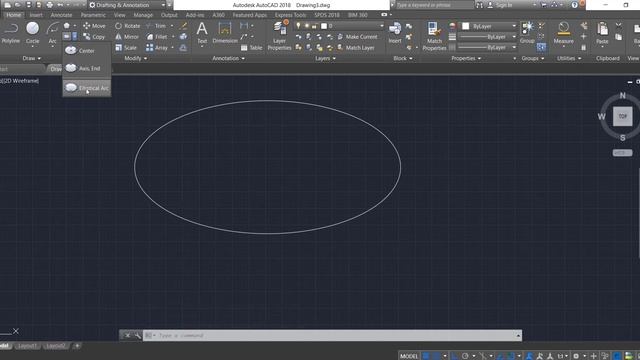Click the Group tool

(x=527, y=33)
